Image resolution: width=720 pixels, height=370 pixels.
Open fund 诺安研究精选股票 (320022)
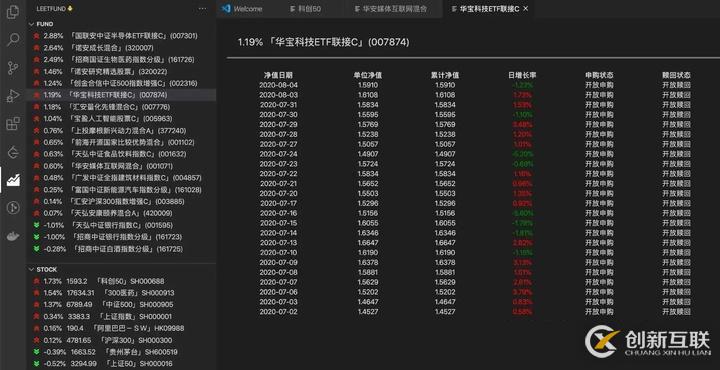tap(122, 72)
